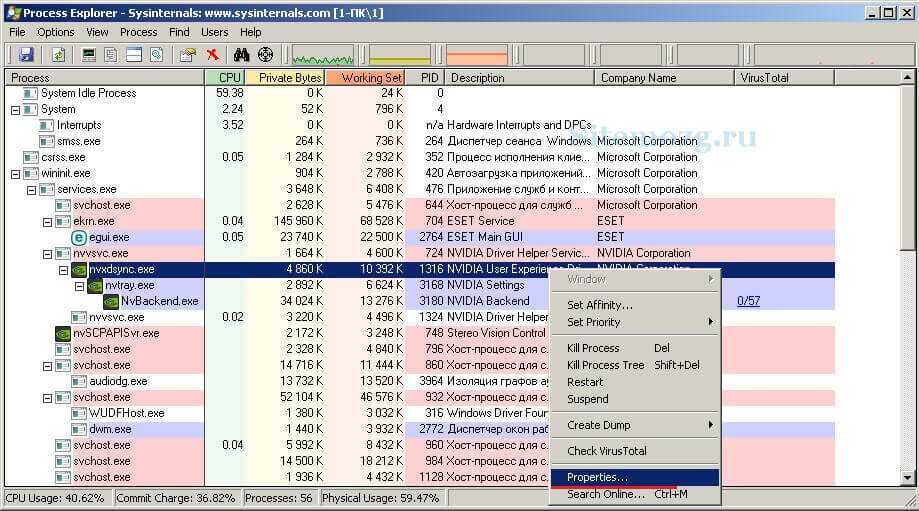
Task: Collapse the ekrn.exe tree node
Action: click(x=48, y=221)
